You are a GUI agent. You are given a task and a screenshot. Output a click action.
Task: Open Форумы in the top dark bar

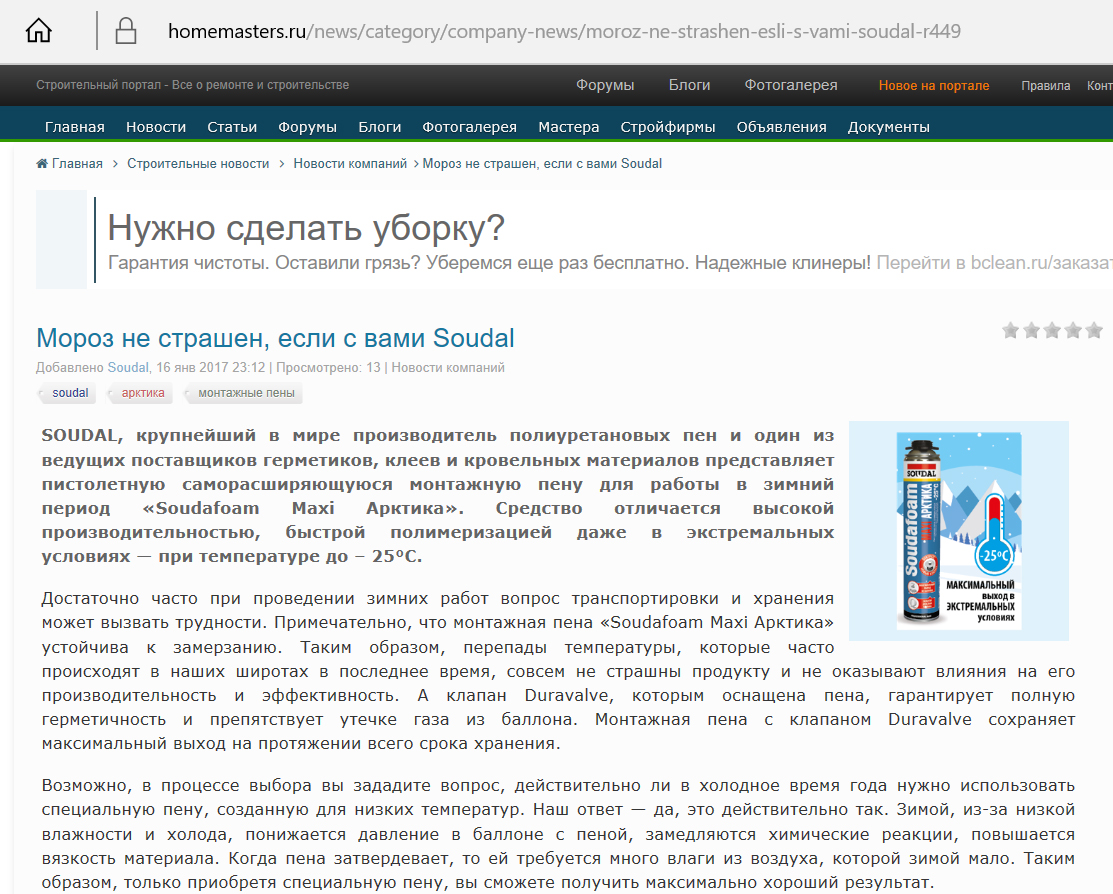[605, 85]
